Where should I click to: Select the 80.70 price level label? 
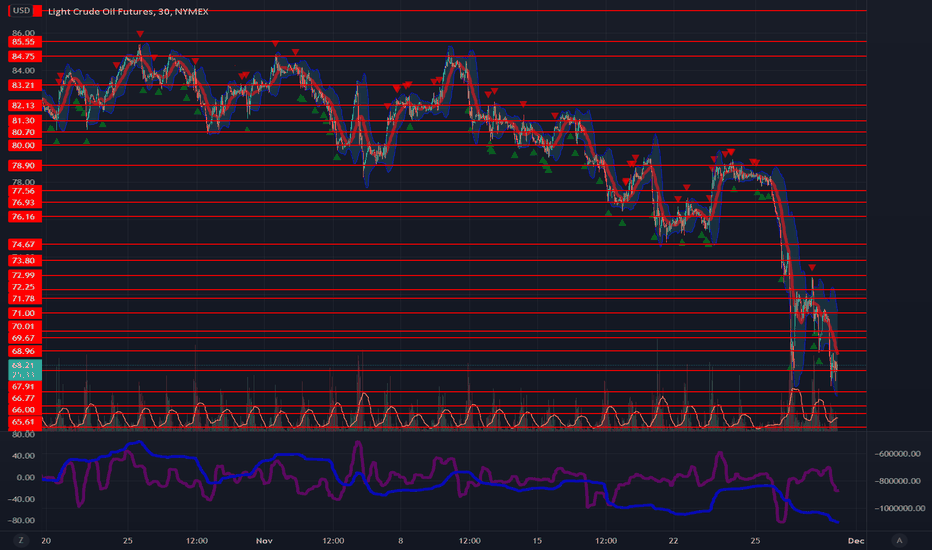tap(24, 132)
